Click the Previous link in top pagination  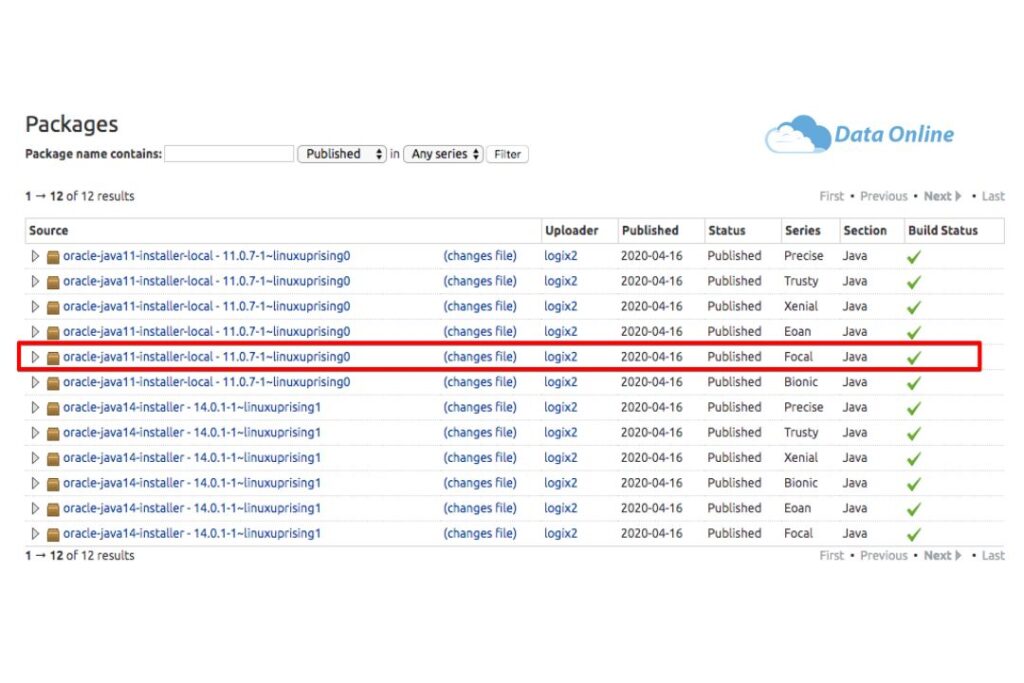pos(884,196)
